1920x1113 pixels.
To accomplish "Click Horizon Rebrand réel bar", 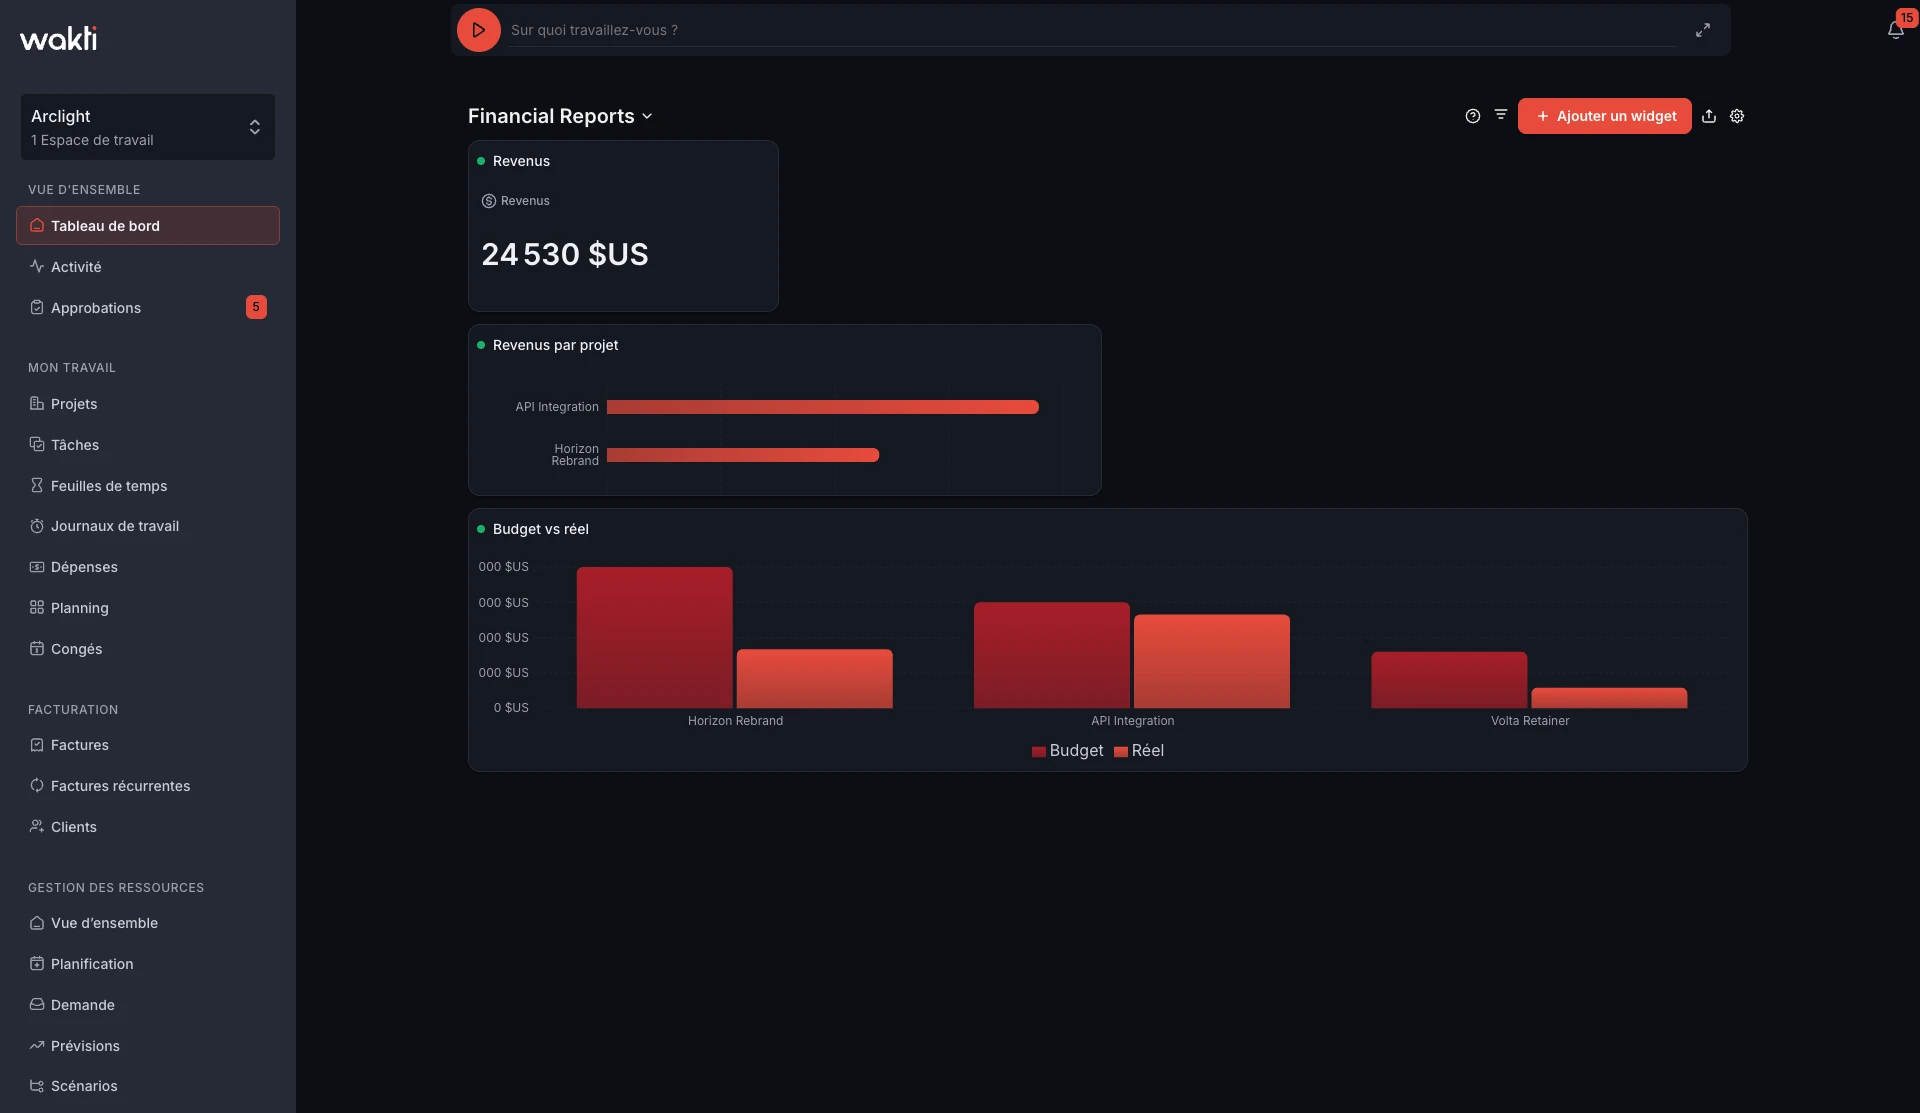I will click(815, 679).
